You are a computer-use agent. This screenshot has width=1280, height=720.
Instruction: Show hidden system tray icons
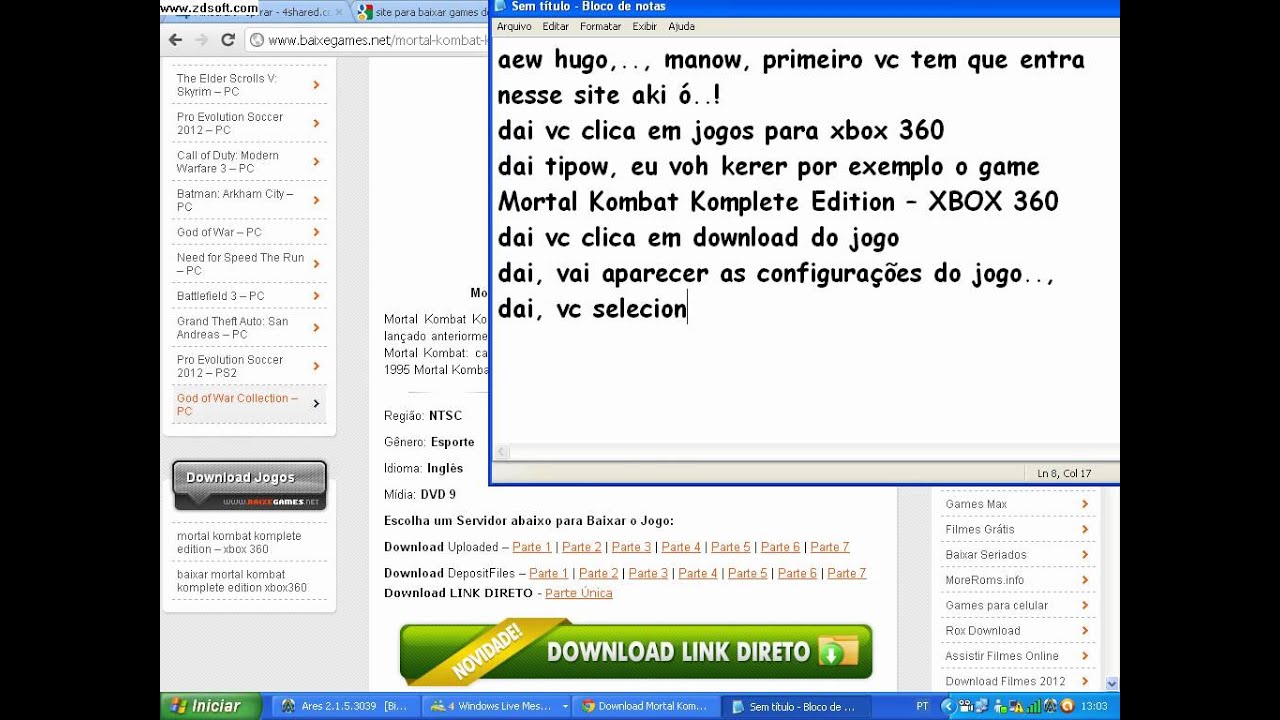pyautogui.click(x=947, y=706)
